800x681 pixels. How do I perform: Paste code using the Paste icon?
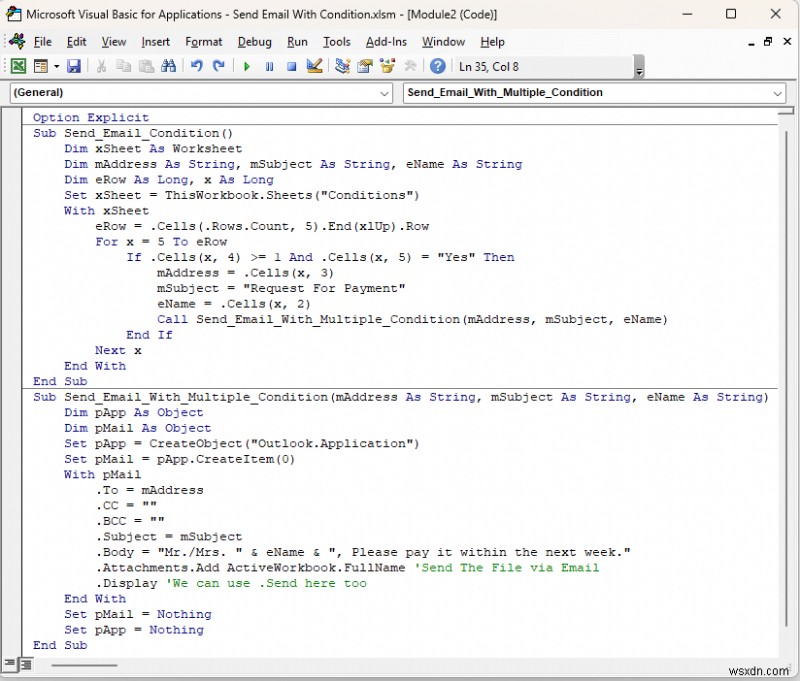pyautogui.click(x=145, y=66)
